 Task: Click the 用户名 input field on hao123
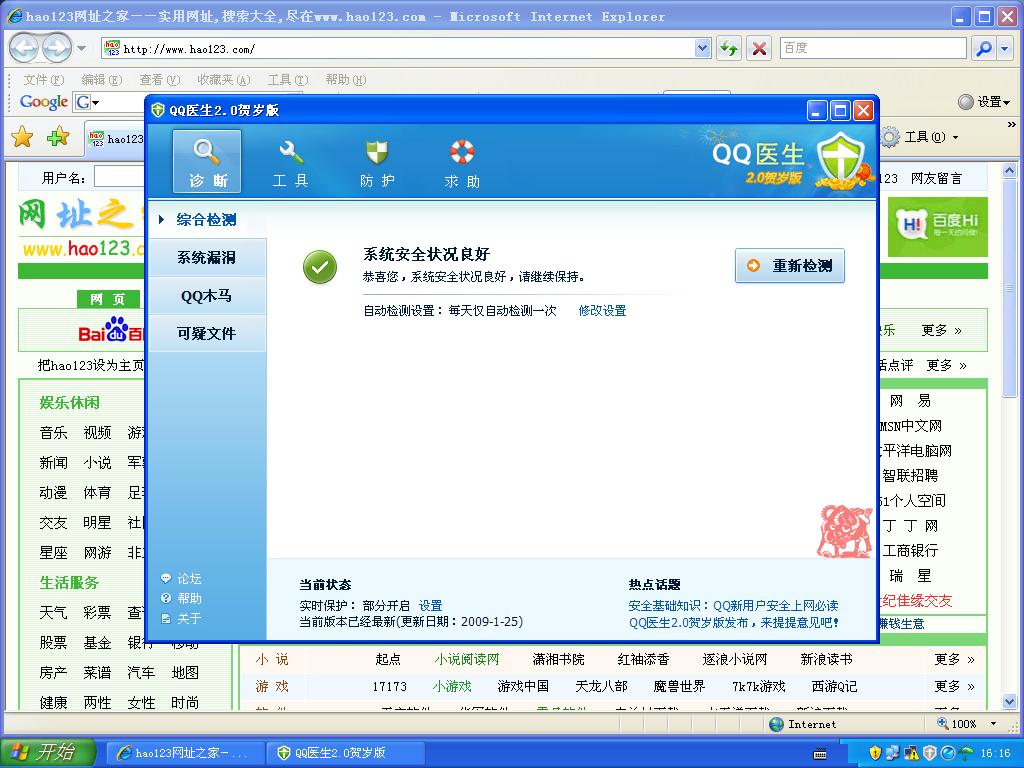tap(119, 177)
